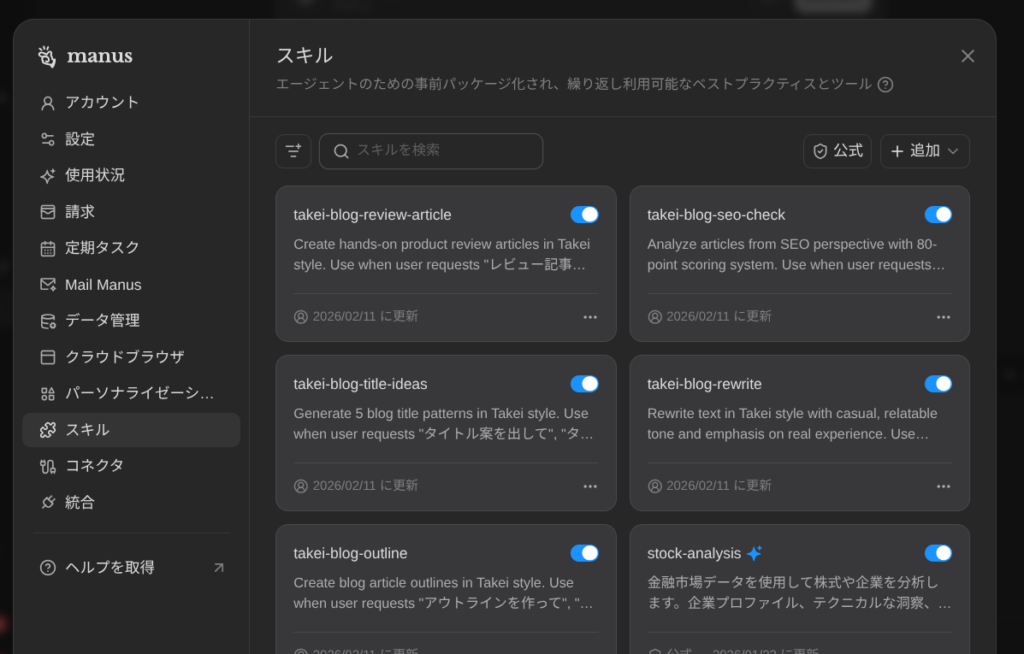
Task: Click the sparkle icon next to stock-analysis
Action: [x=754, y=553]
